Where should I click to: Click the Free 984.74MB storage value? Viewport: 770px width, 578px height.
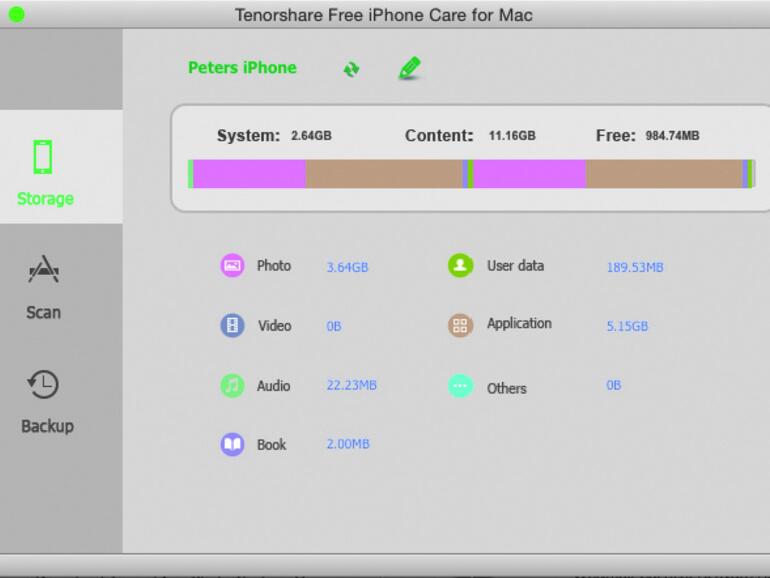[x=672, y=136]
